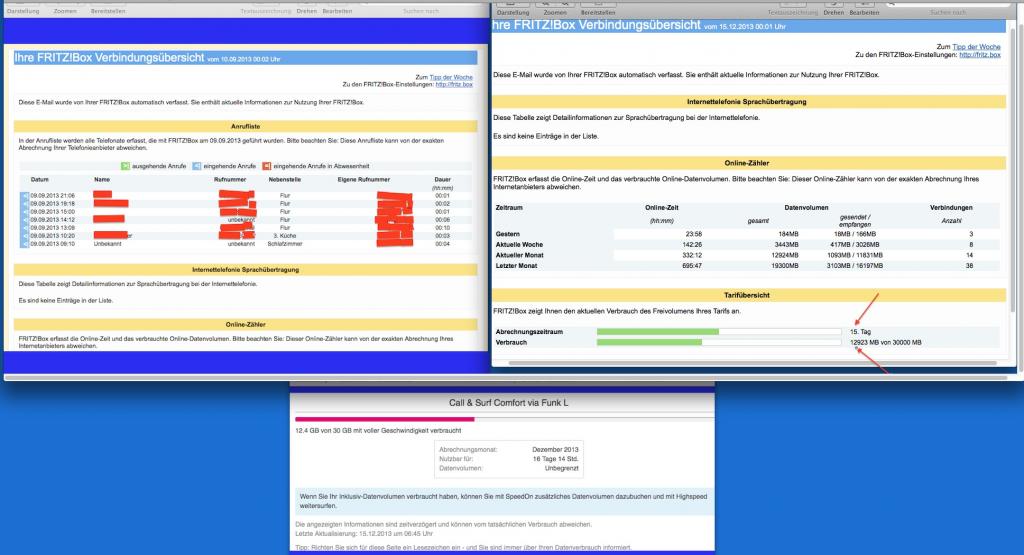Click the Rufnummer column header in Anrufliste
The image size is (1024, 555).
[230, 179]
